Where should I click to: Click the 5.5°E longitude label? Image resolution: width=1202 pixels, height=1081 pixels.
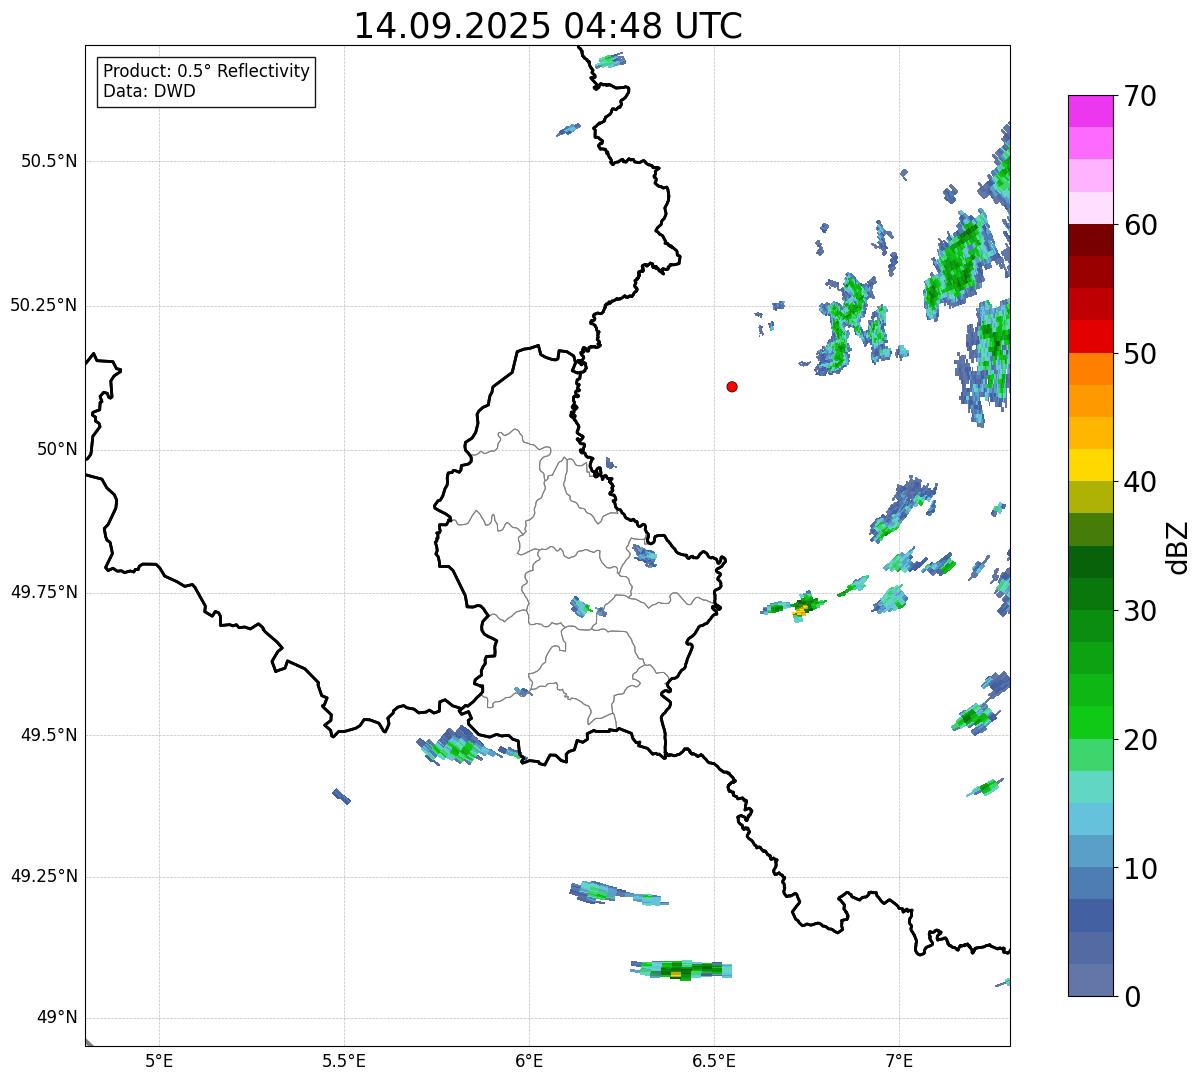click(344, 1060)
